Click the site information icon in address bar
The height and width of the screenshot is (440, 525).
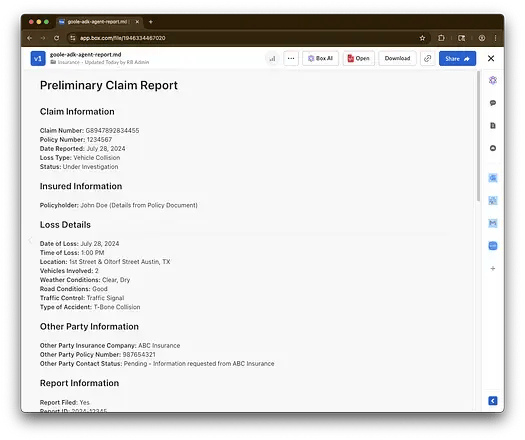[72, 38]
